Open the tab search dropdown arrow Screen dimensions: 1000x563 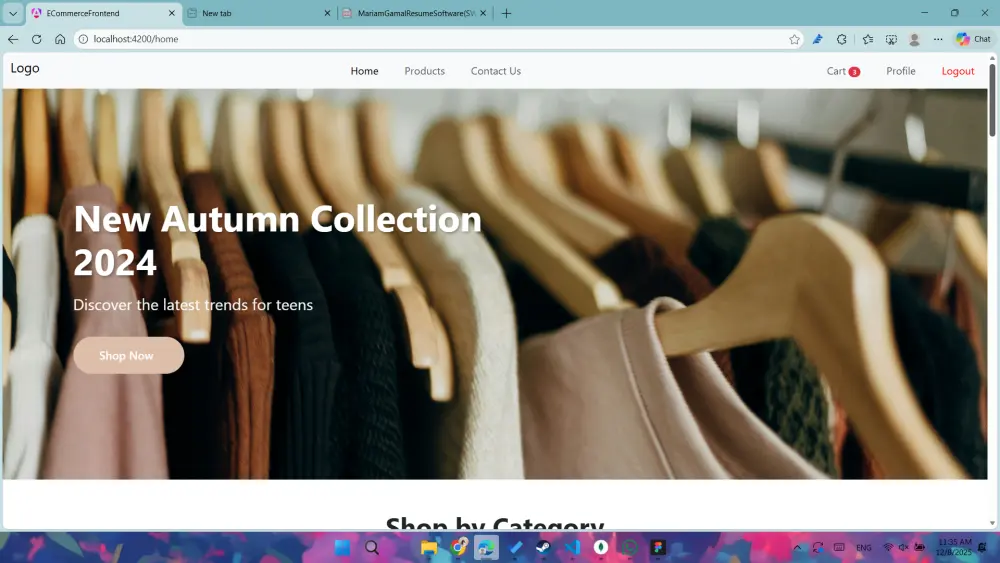coord(13,13)
